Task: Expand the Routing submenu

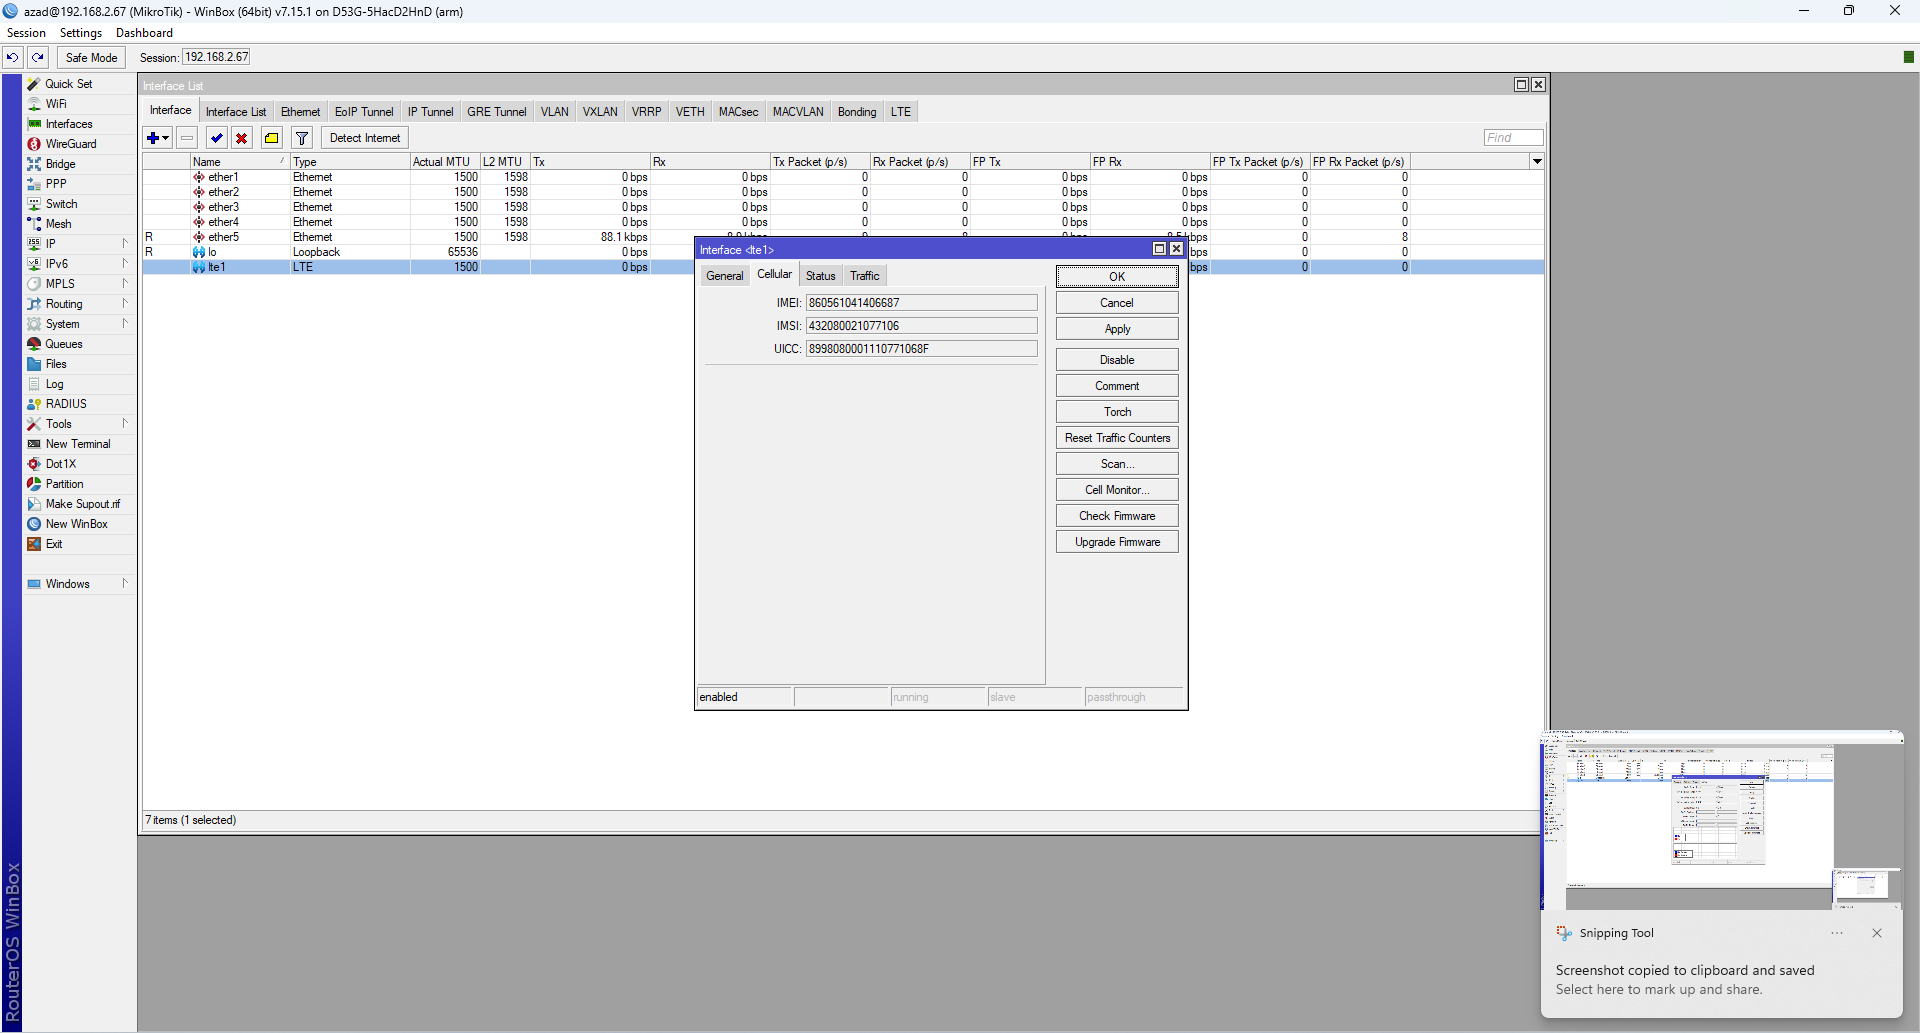Action: 125,304
